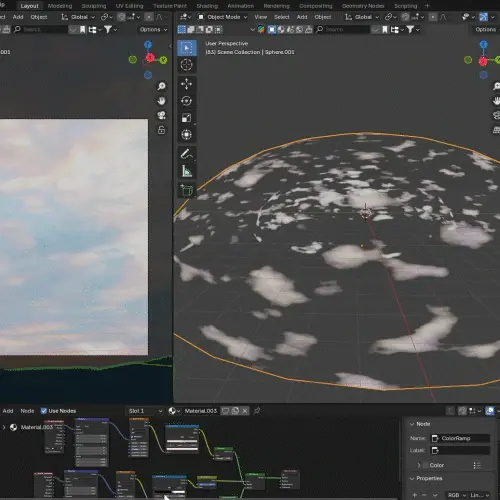Click Options button in right viewport
The image size is (500, 500).
[x=487, y=29]
